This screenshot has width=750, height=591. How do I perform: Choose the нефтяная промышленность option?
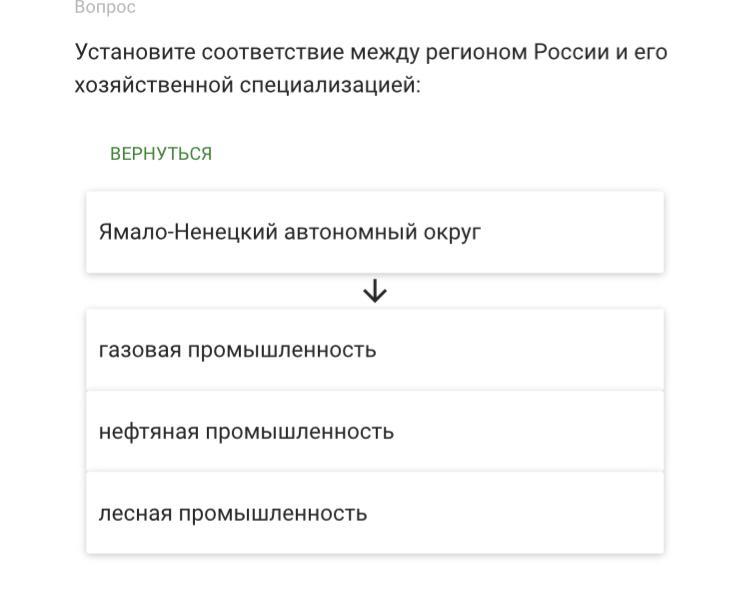[x=374, y=432]
